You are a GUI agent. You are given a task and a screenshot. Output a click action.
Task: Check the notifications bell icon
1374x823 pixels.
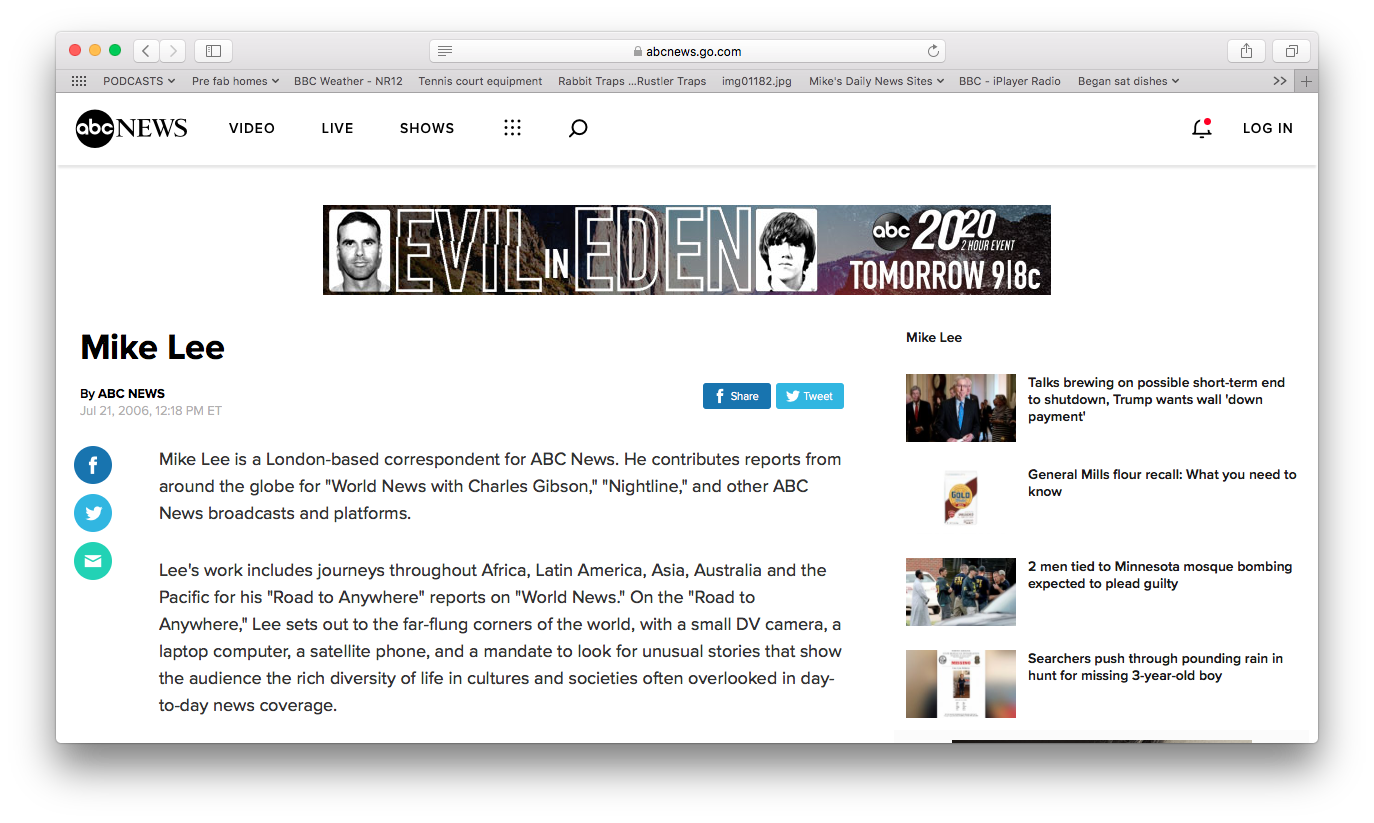coord(1202,128)
